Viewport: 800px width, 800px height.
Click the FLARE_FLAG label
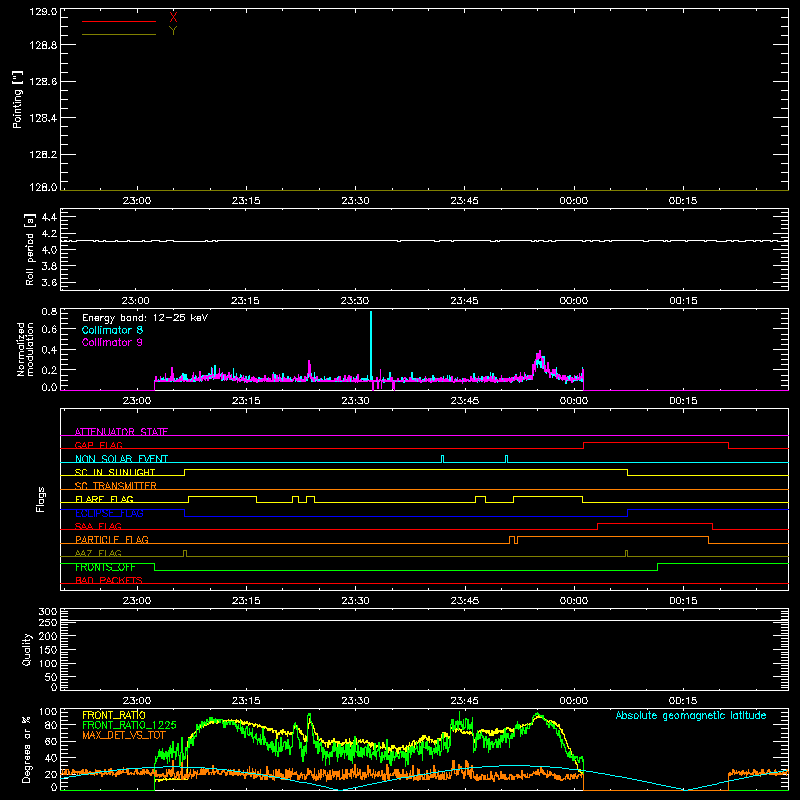[104, 499]
